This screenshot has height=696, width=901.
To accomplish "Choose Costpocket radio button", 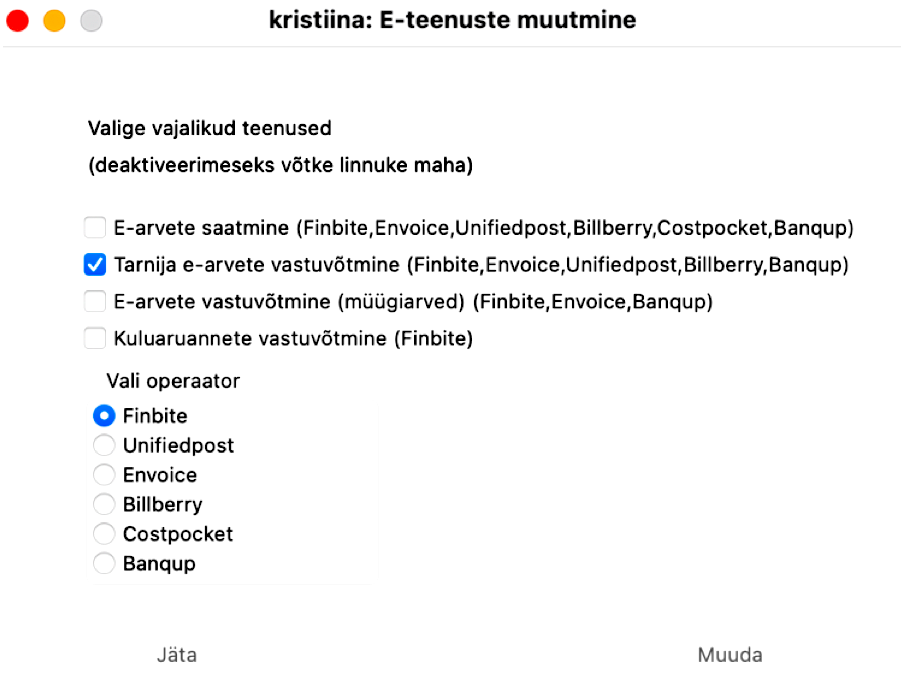I will click(x=104, y=534).
